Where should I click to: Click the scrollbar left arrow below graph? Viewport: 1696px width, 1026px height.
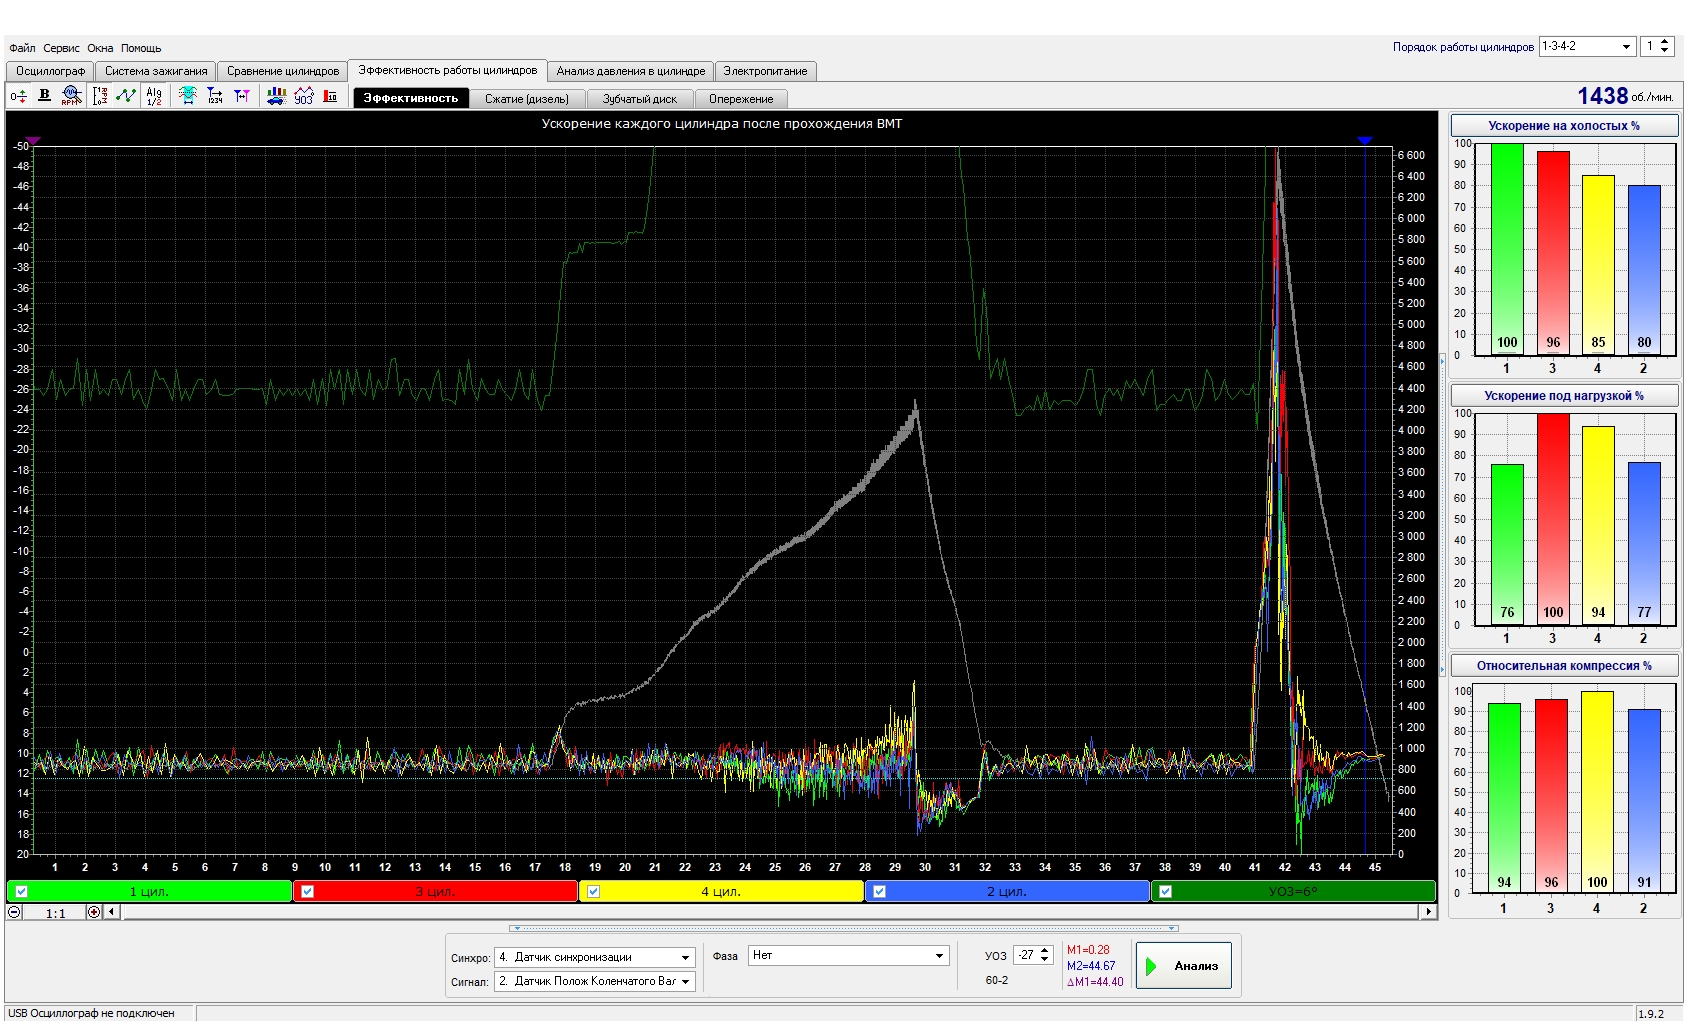[112, 912]
